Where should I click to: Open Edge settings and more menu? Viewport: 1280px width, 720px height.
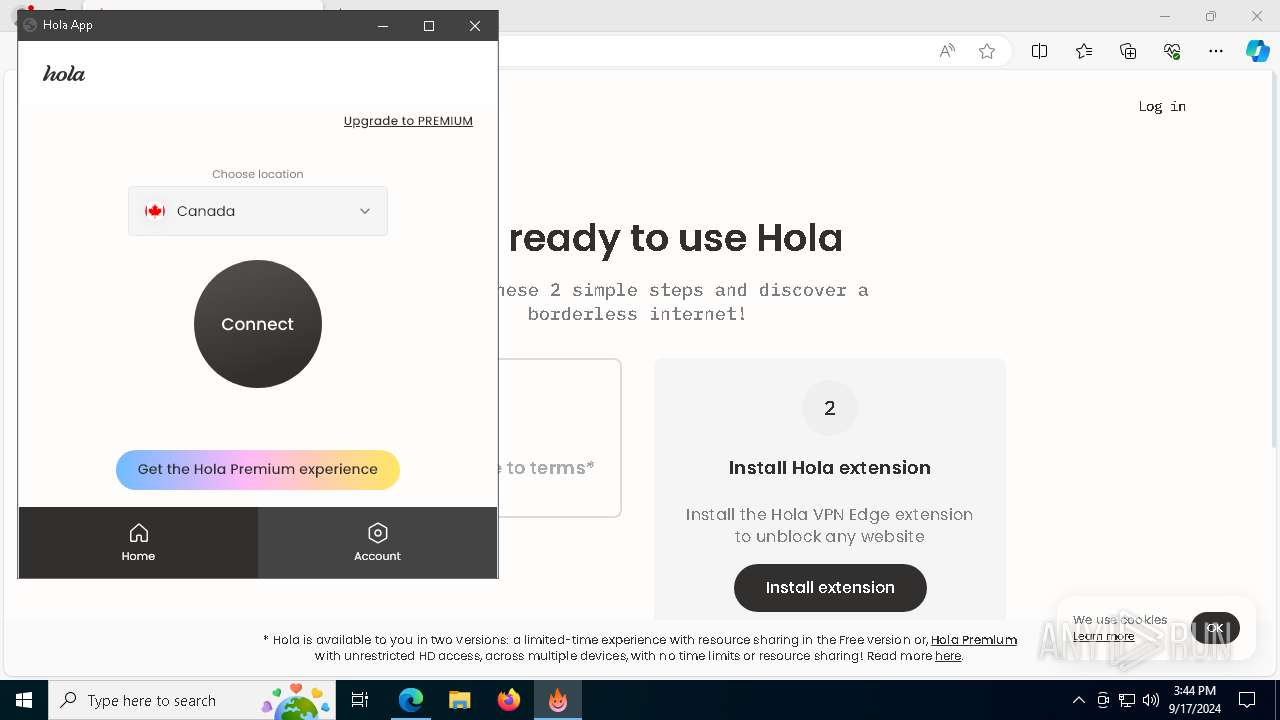[x=1216, y=51]
